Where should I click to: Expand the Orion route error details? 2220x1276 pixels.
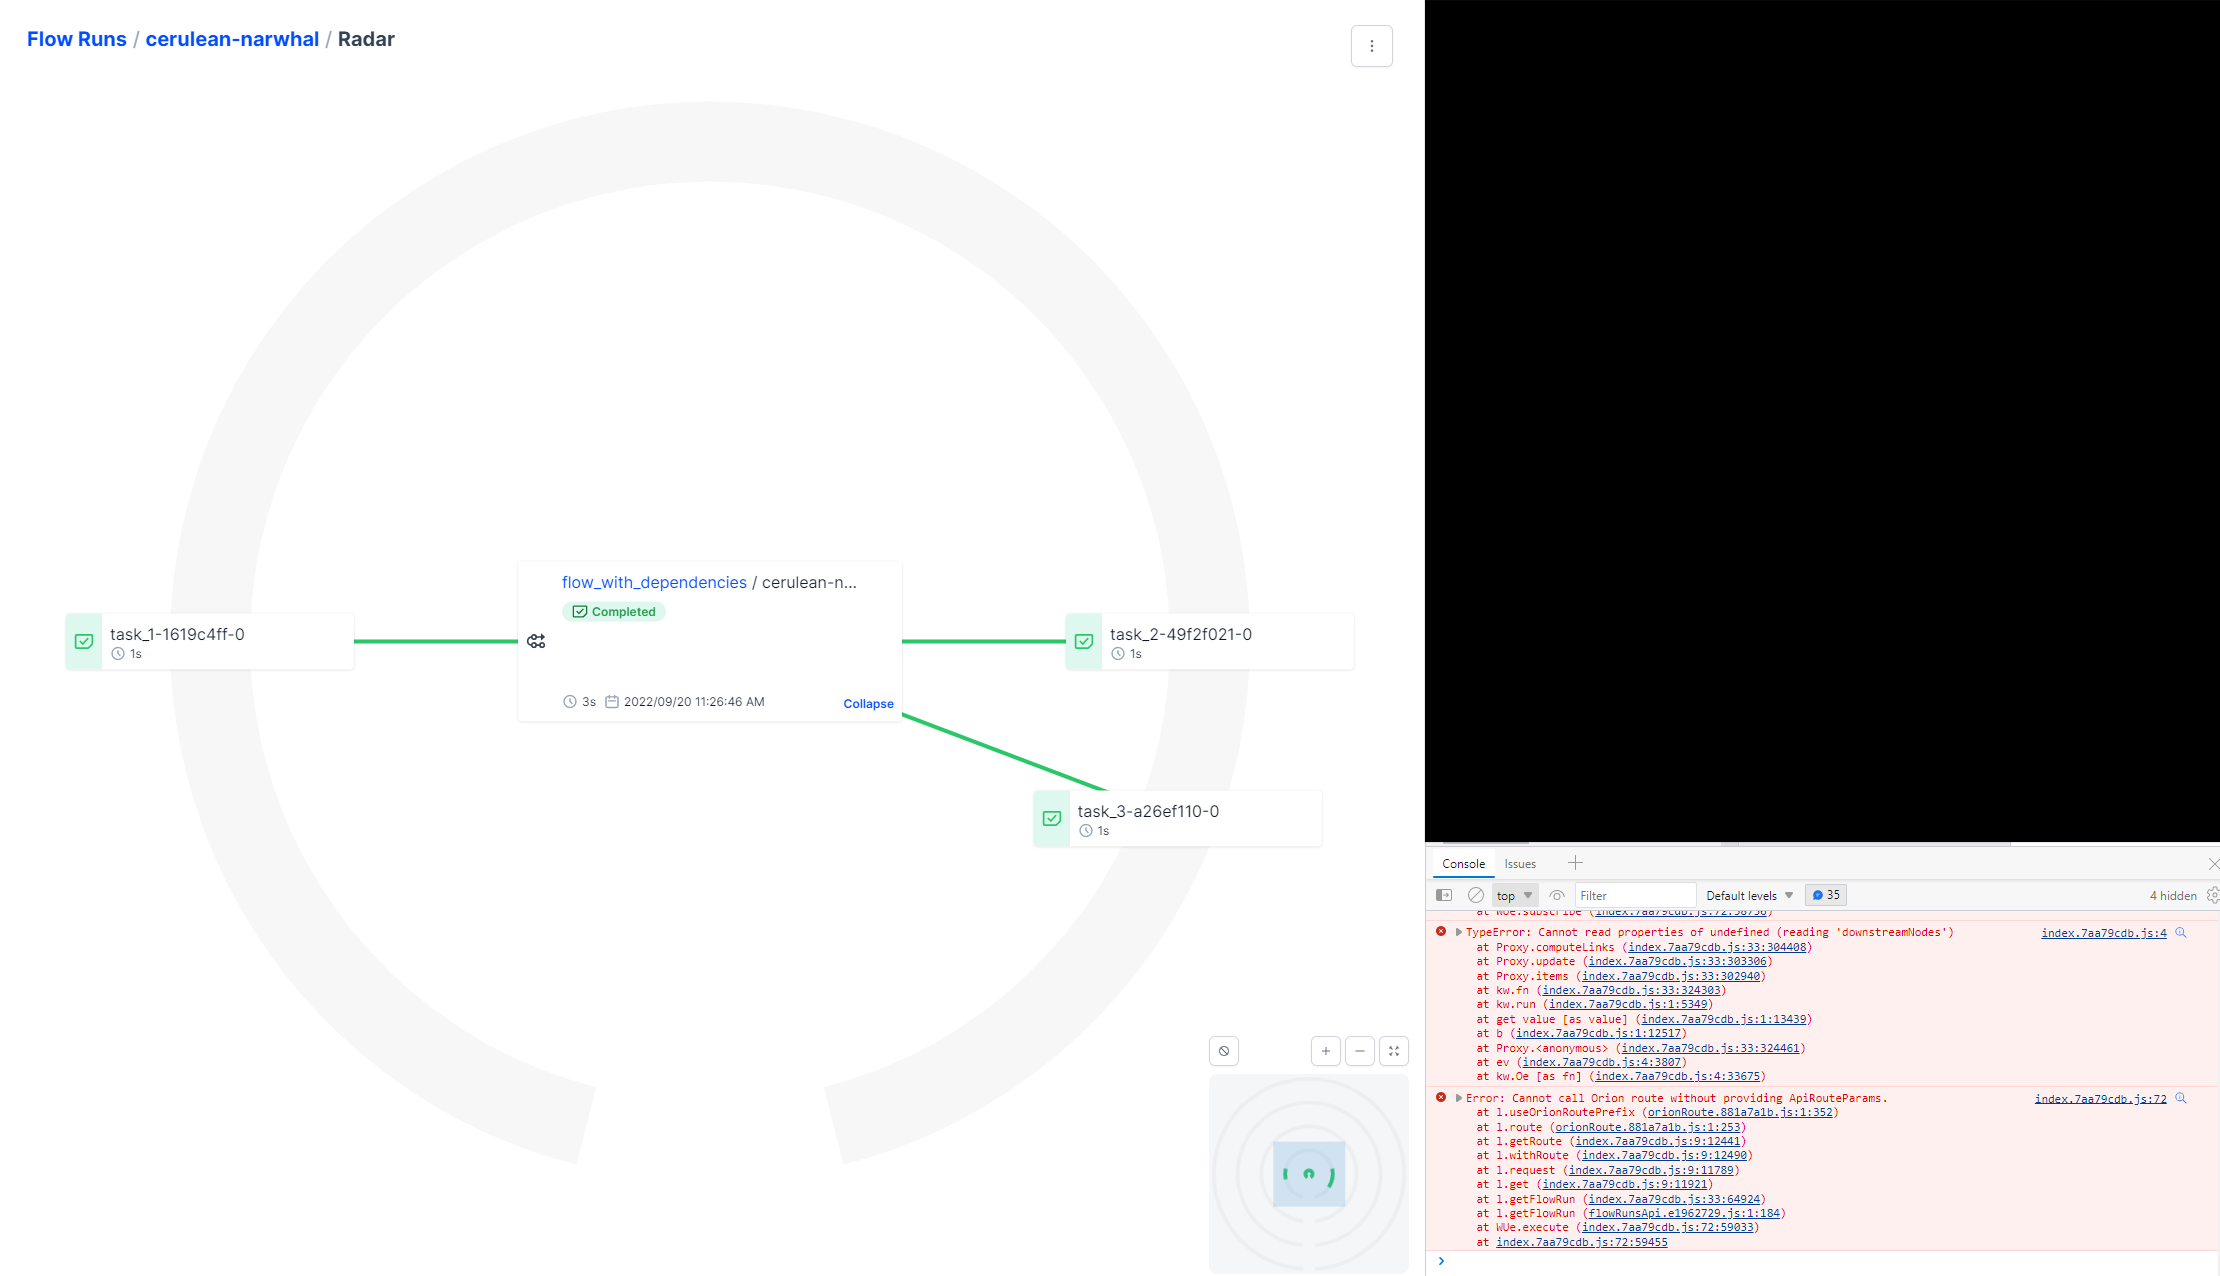pyautogui.click(x=1457, y=1097)
